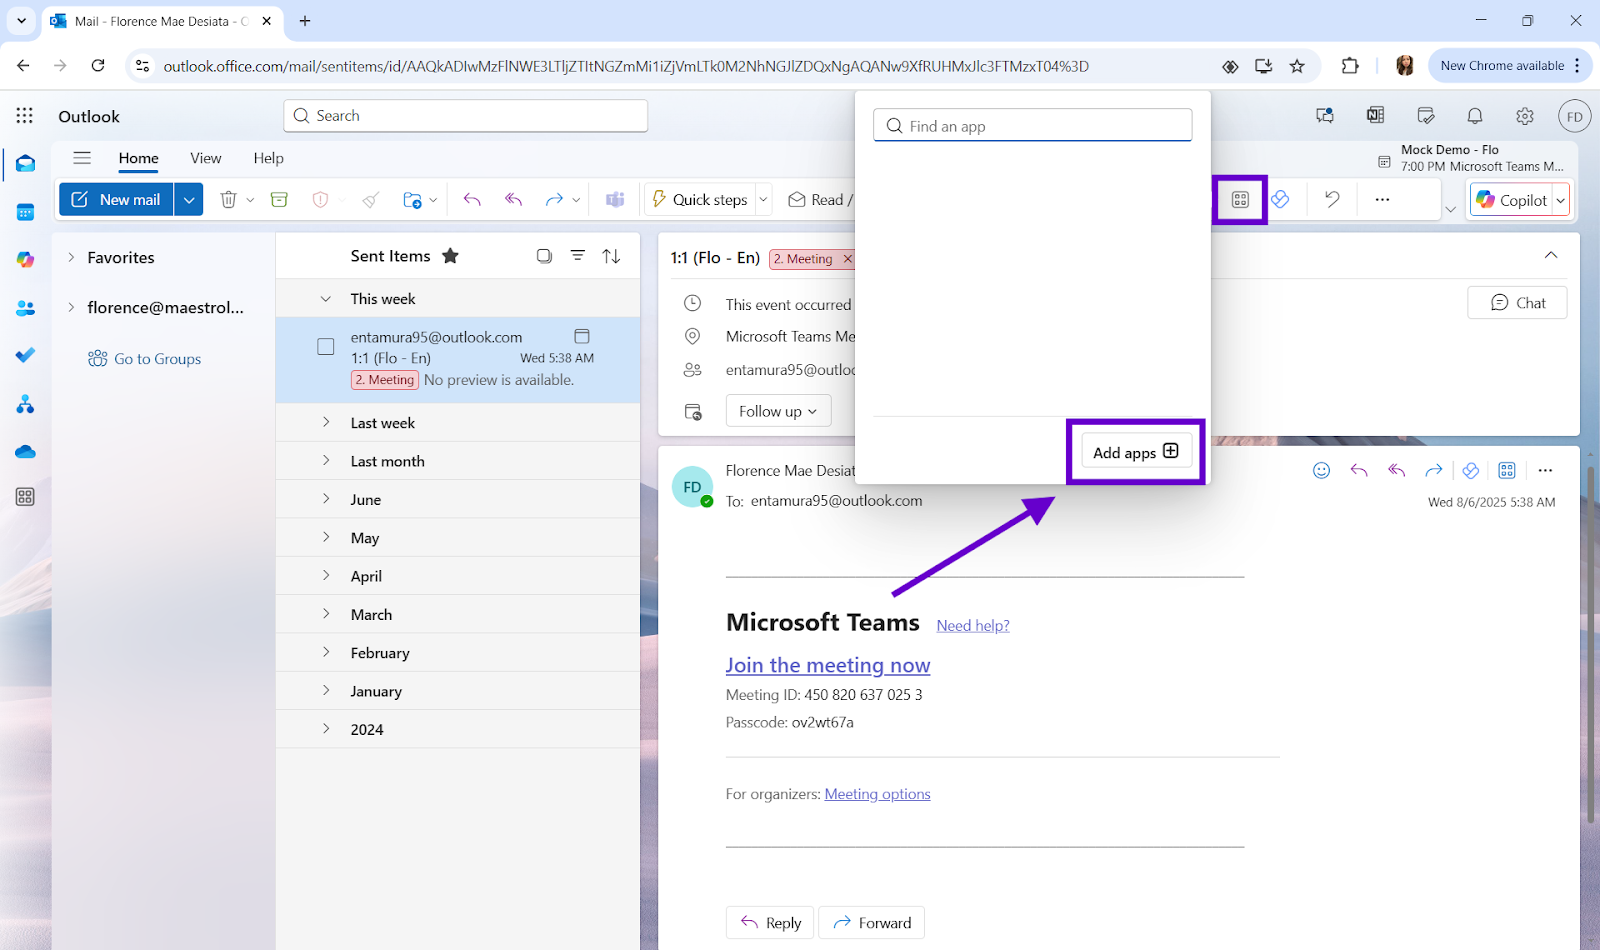
Task: Expand the June group
Action: (326, 499)
